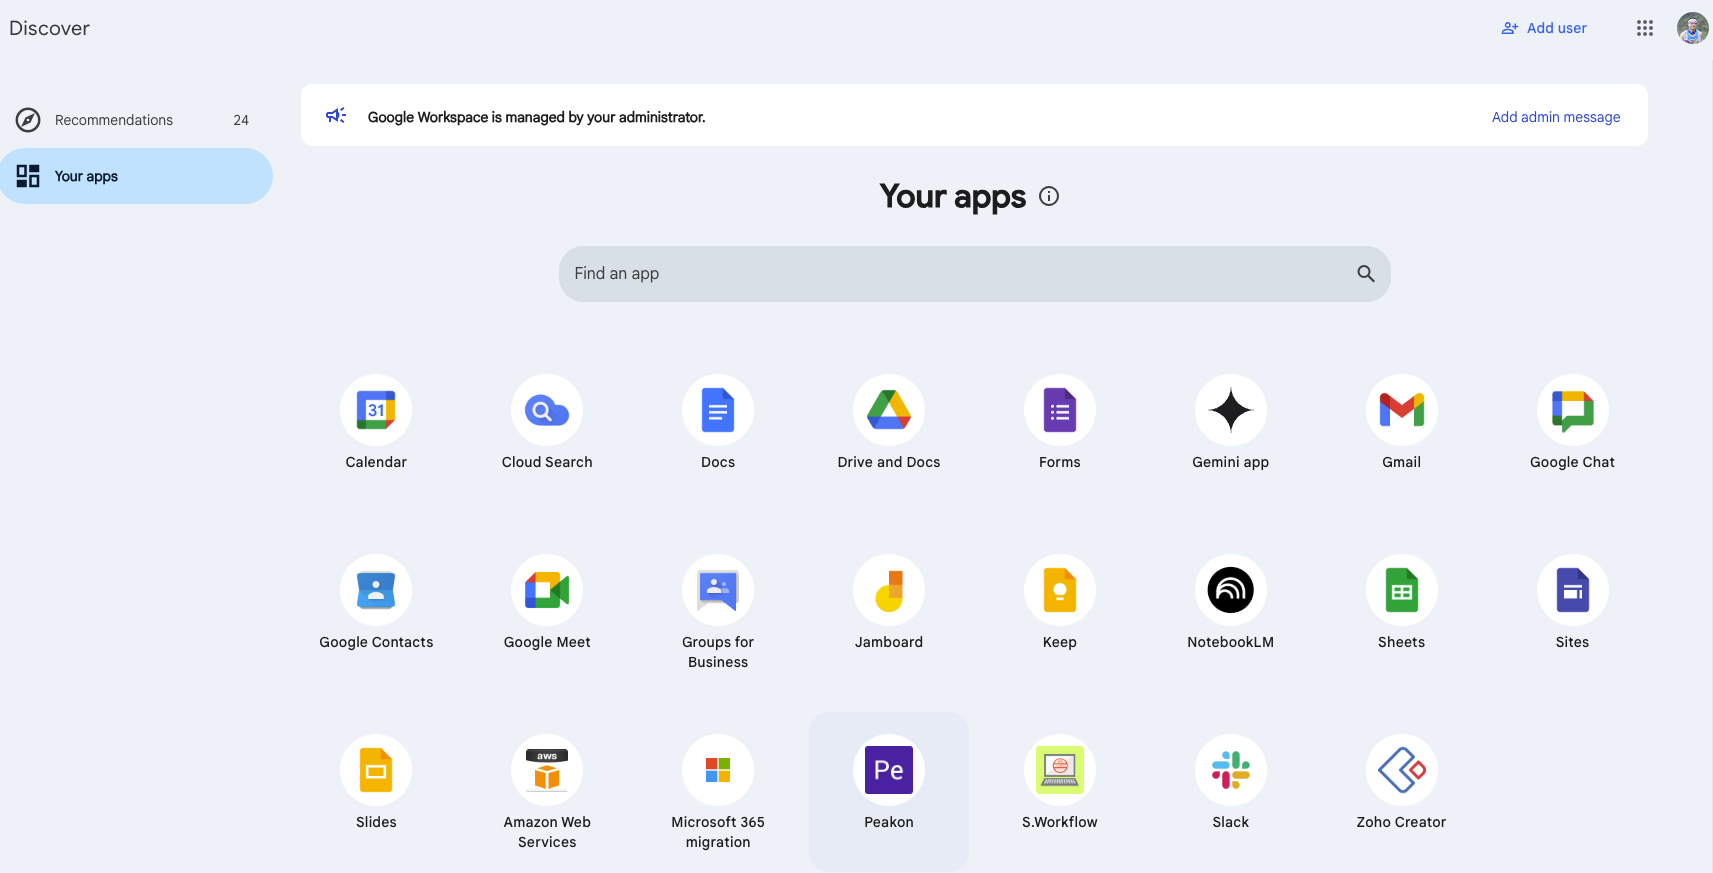Open the Microsoft 365 migration icon
The width and height of the screenshot is (1713, 873).
coord(718,770)
